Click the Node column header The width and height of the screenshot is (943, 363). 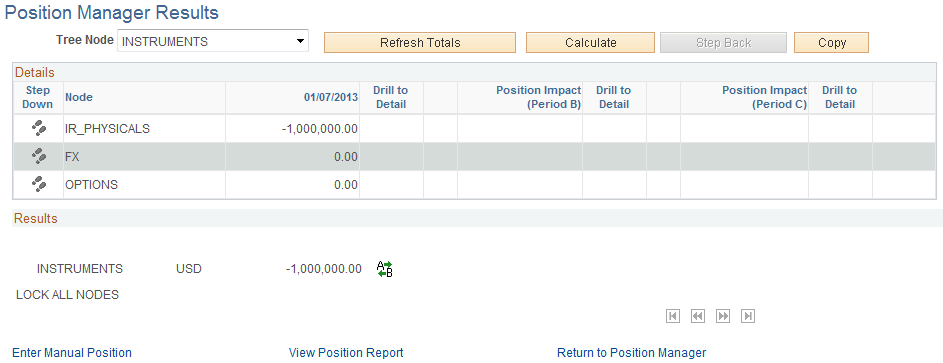point(79,97)
